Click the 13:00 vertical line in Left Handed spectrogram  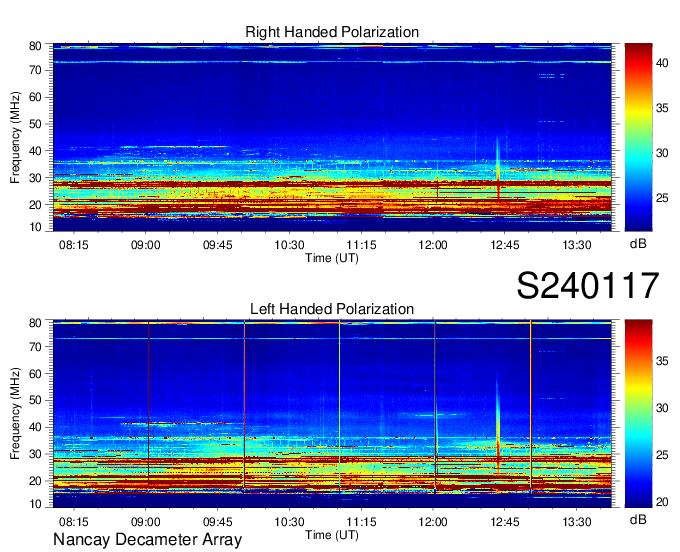pos(530,407)
